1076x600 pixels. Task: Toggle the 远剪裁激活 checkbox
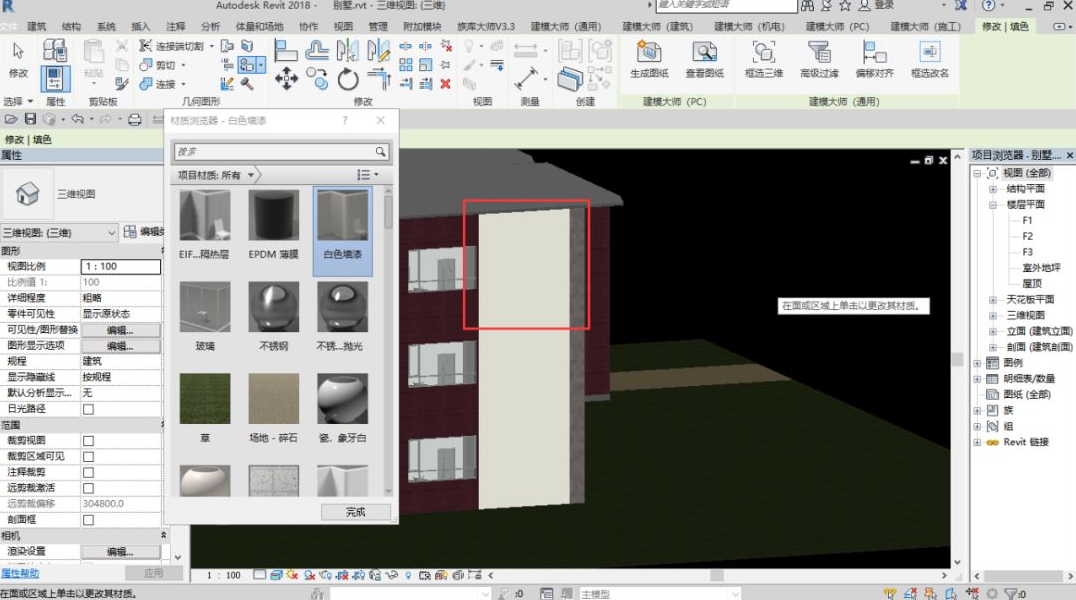(x=88, y=488)
